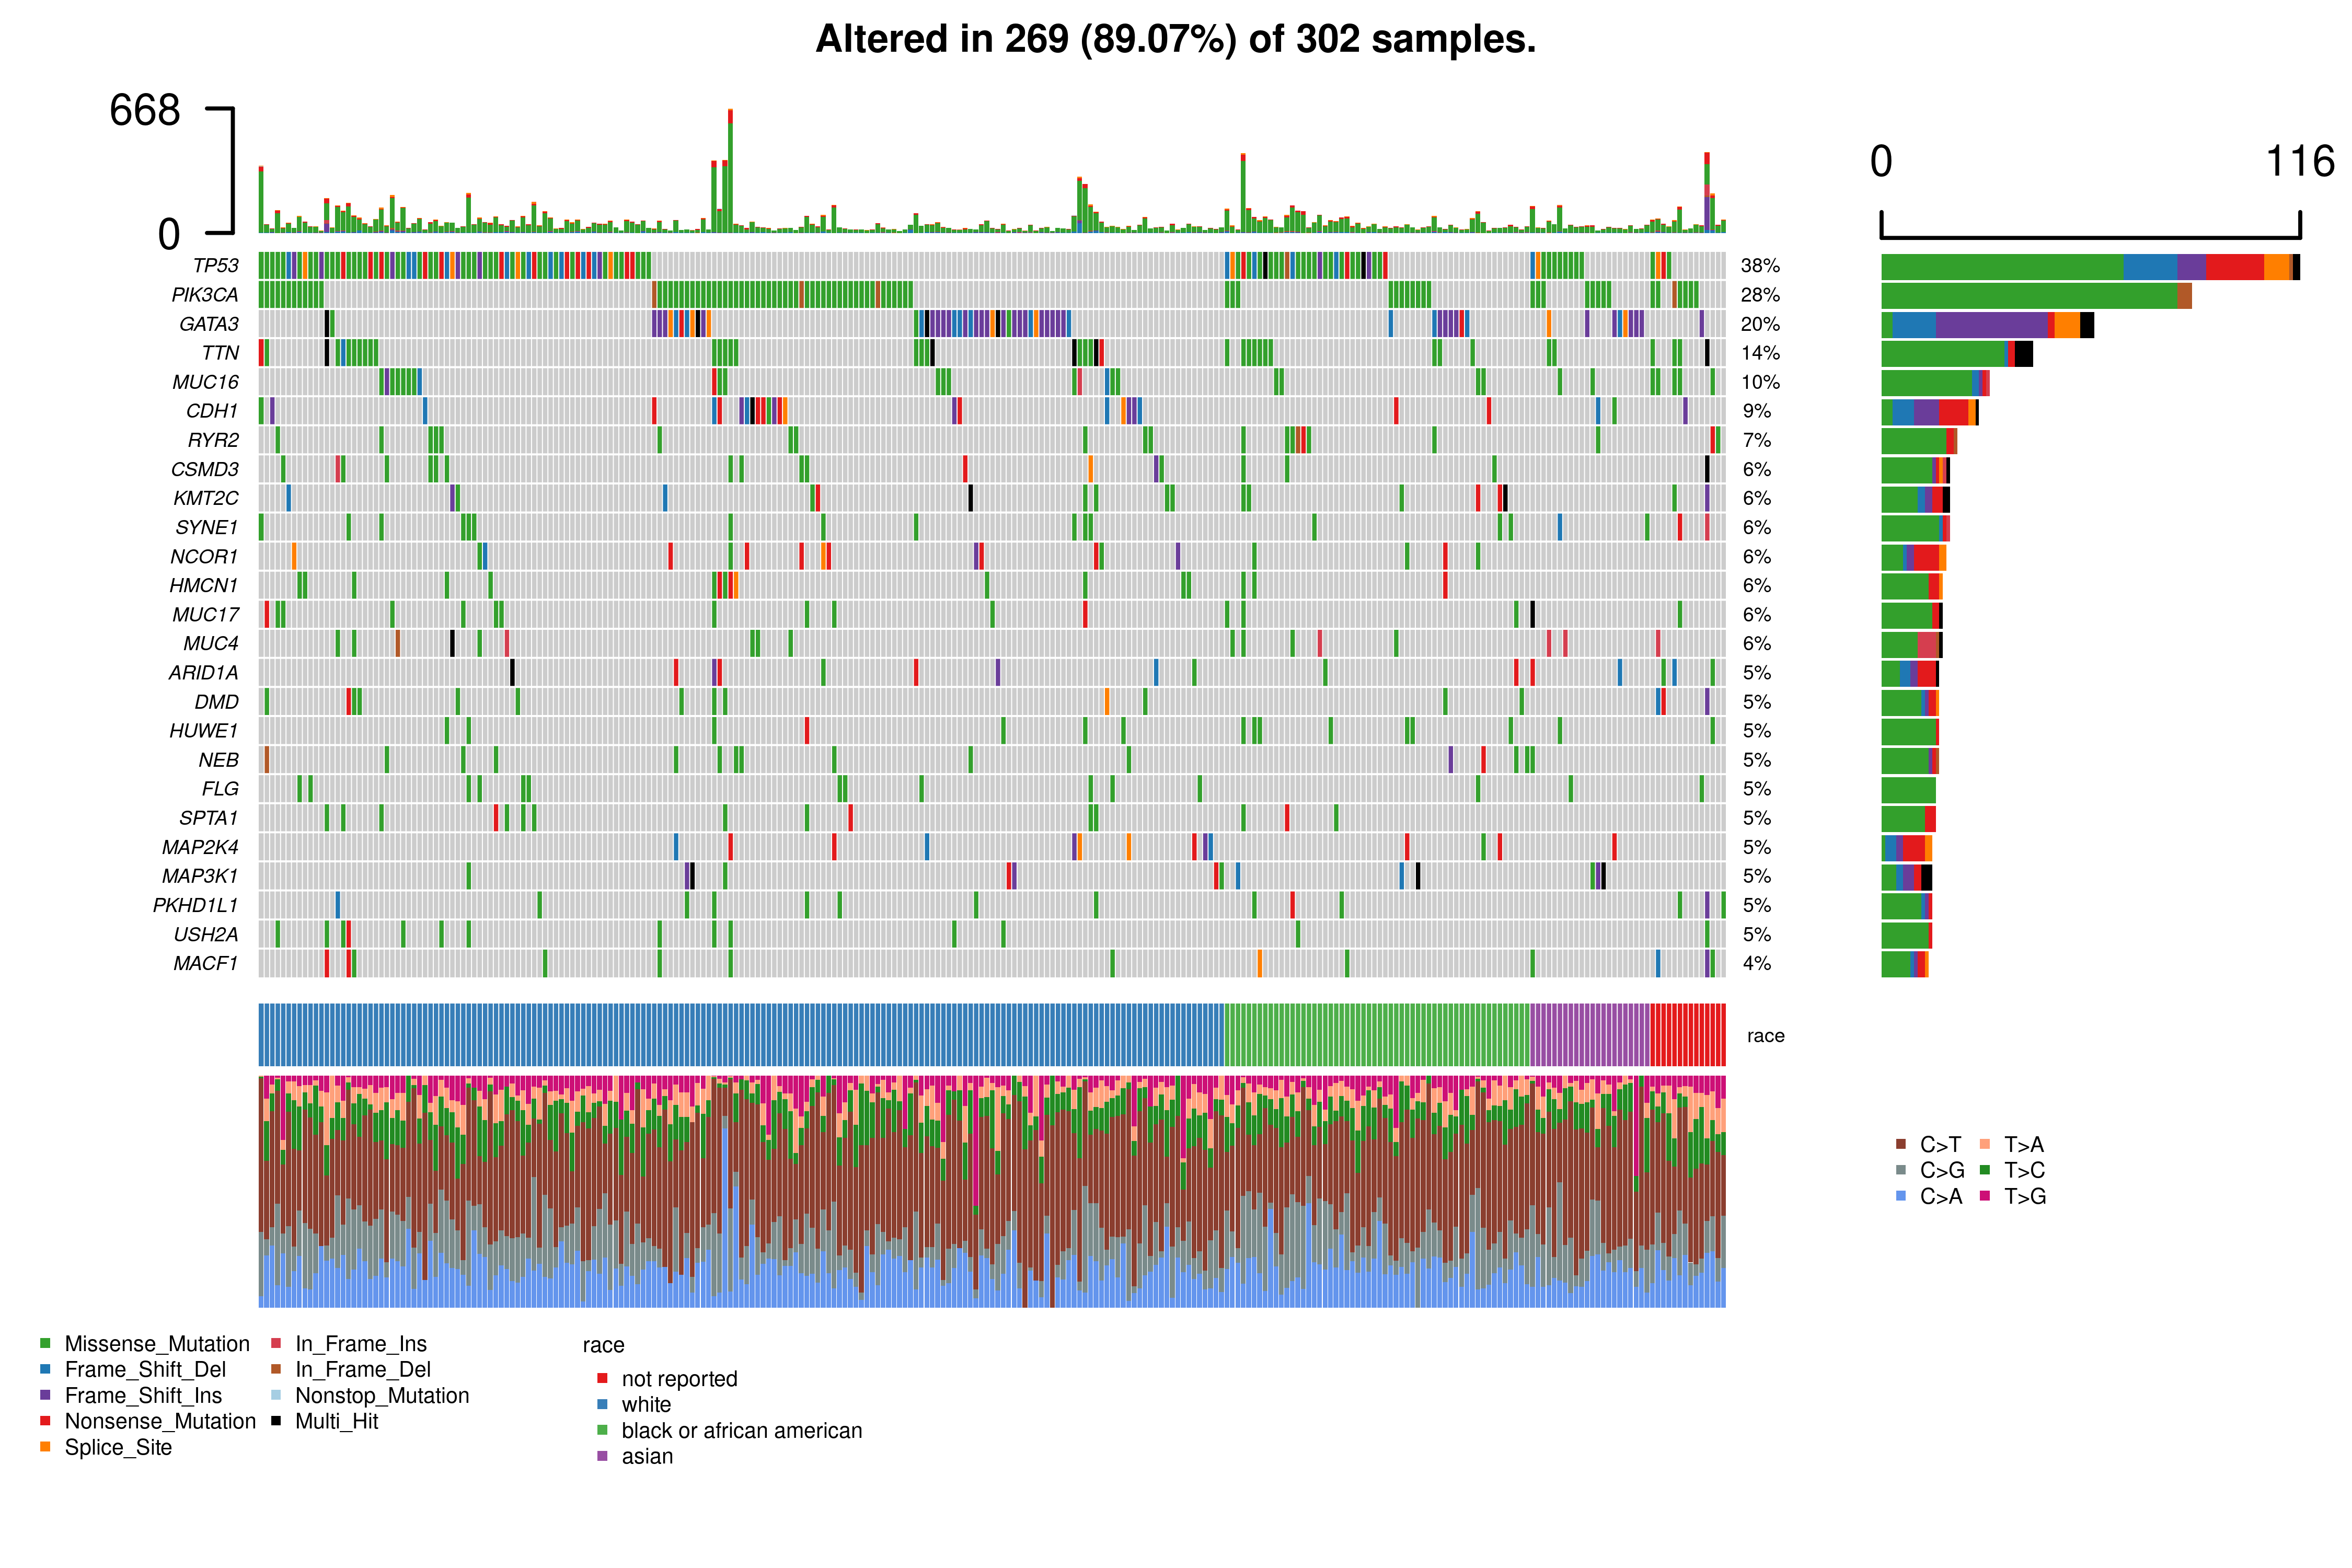Click the black or african american legend label
The height and width of the screenshot is (1568, 2352).
pos(741,1430)
